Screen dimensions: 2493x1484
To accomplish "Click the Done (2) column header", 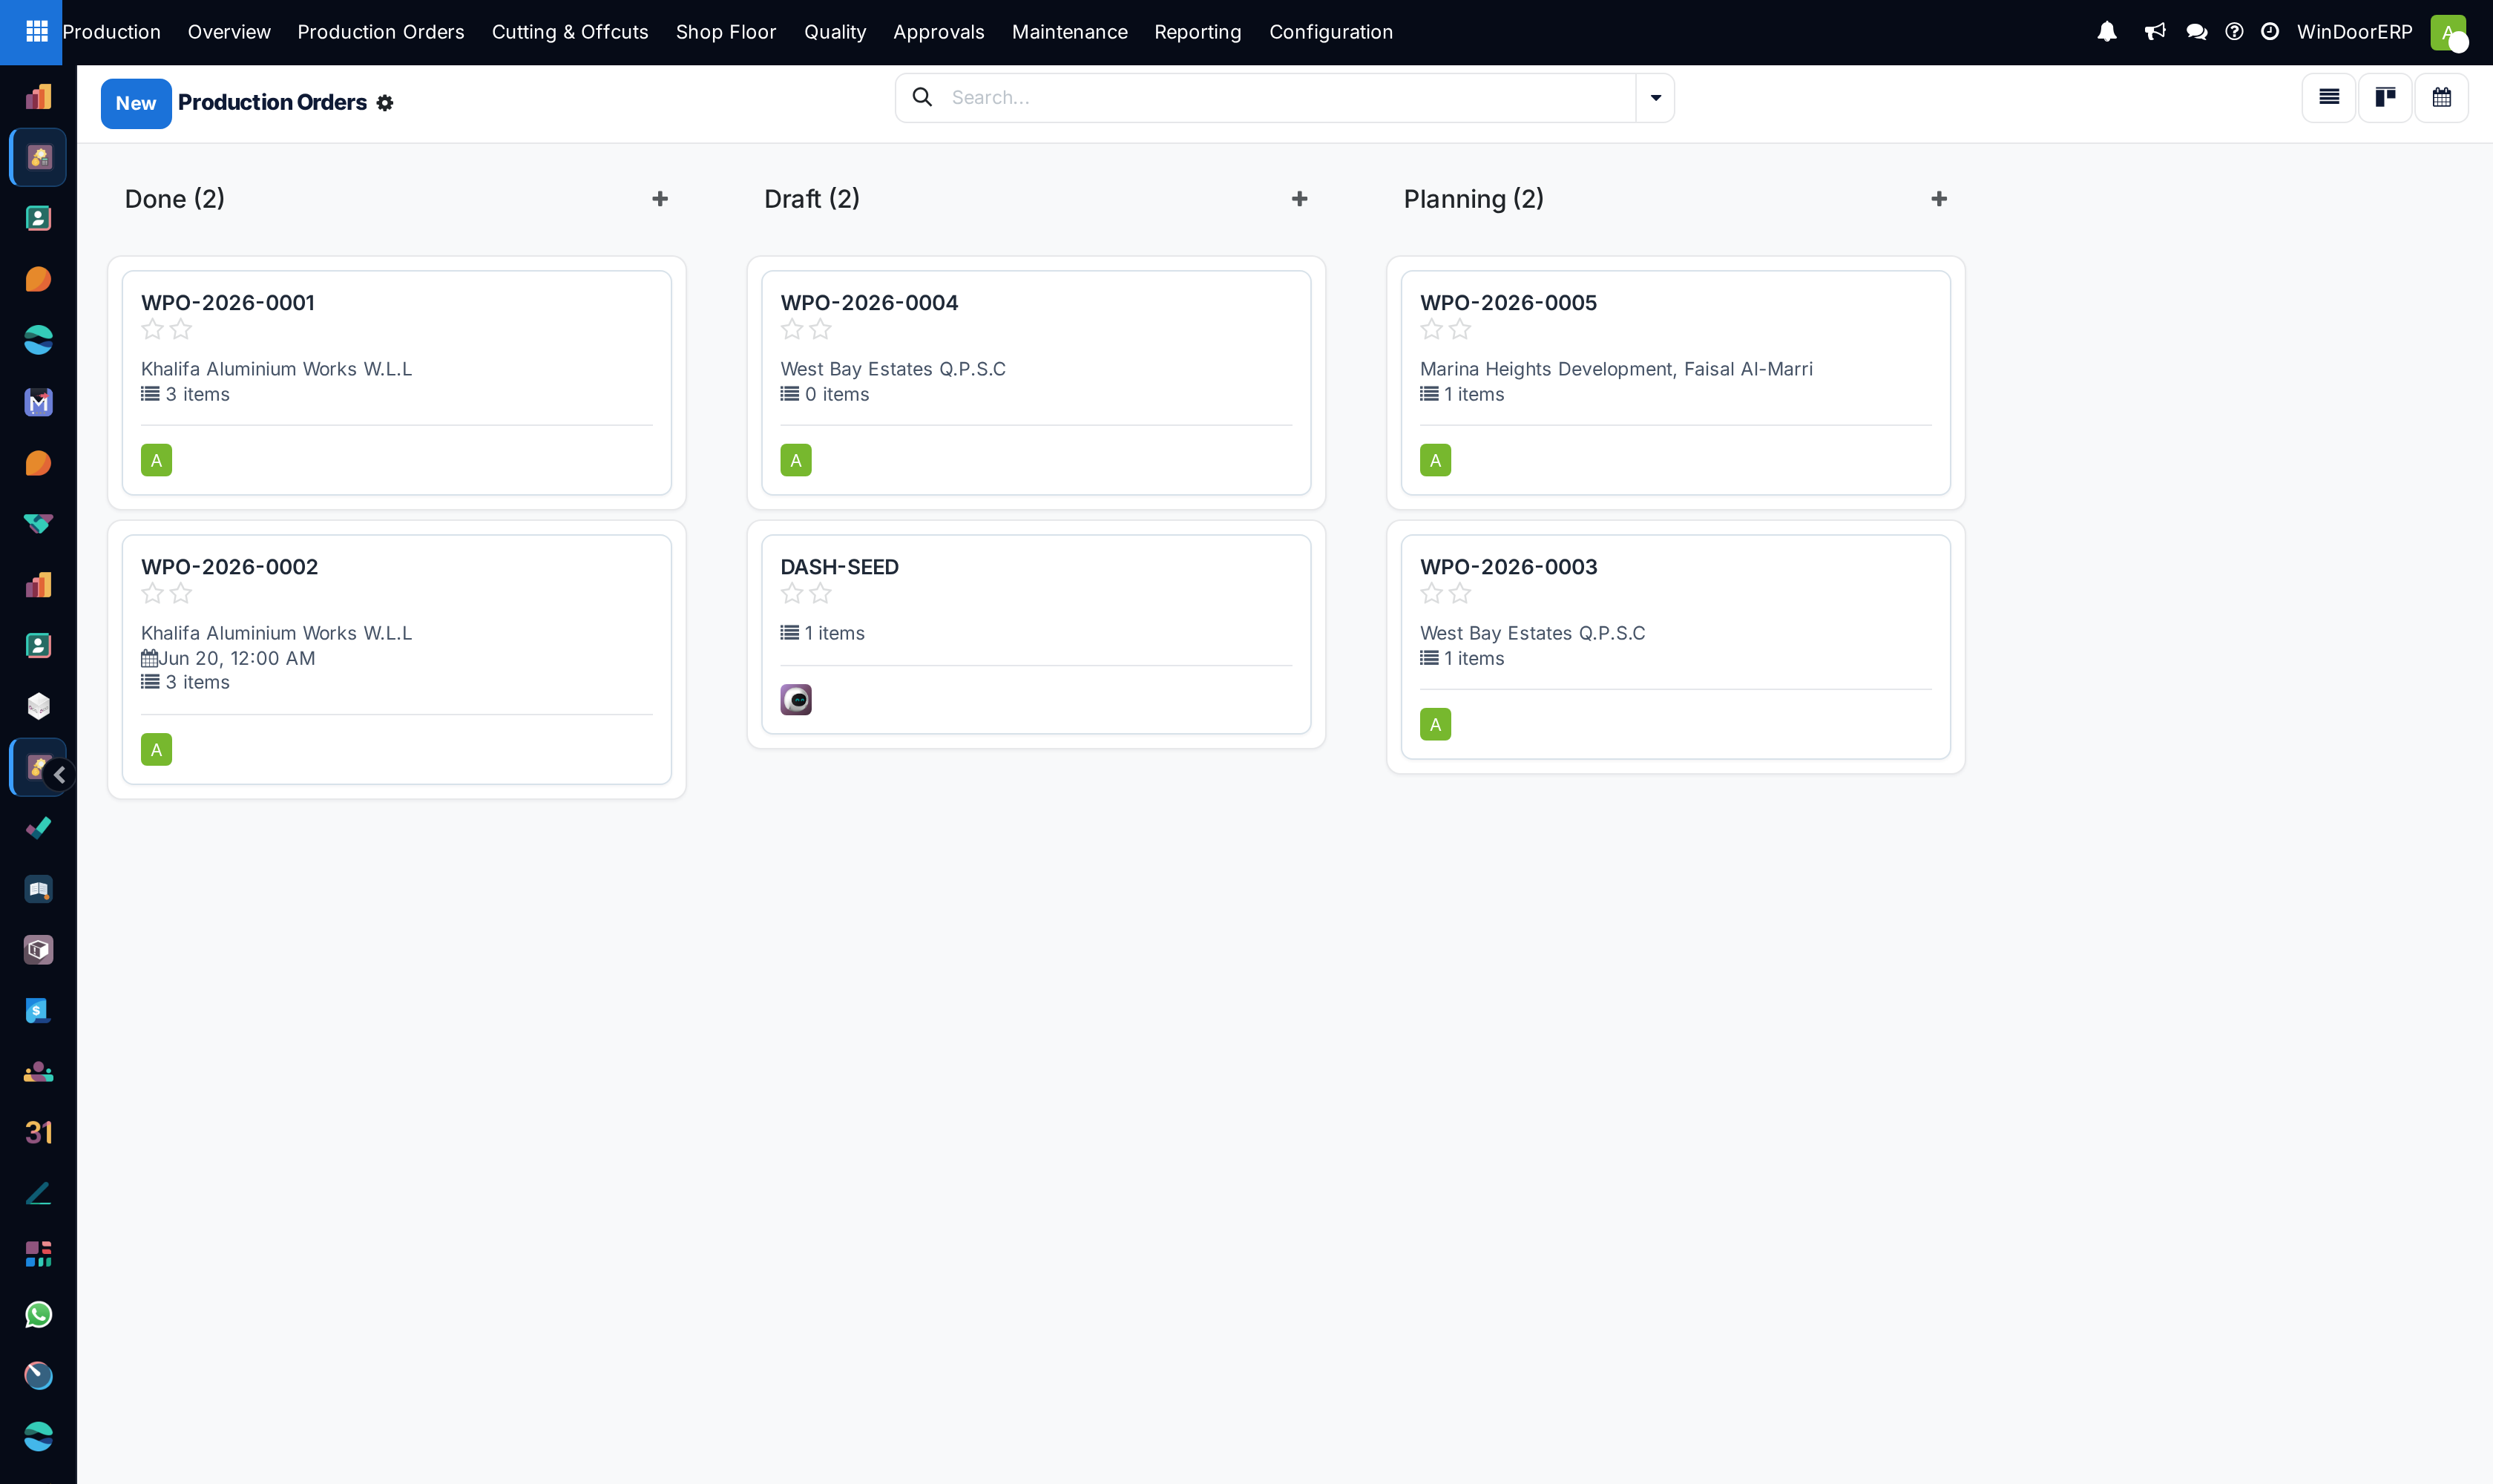I will 175,199.
